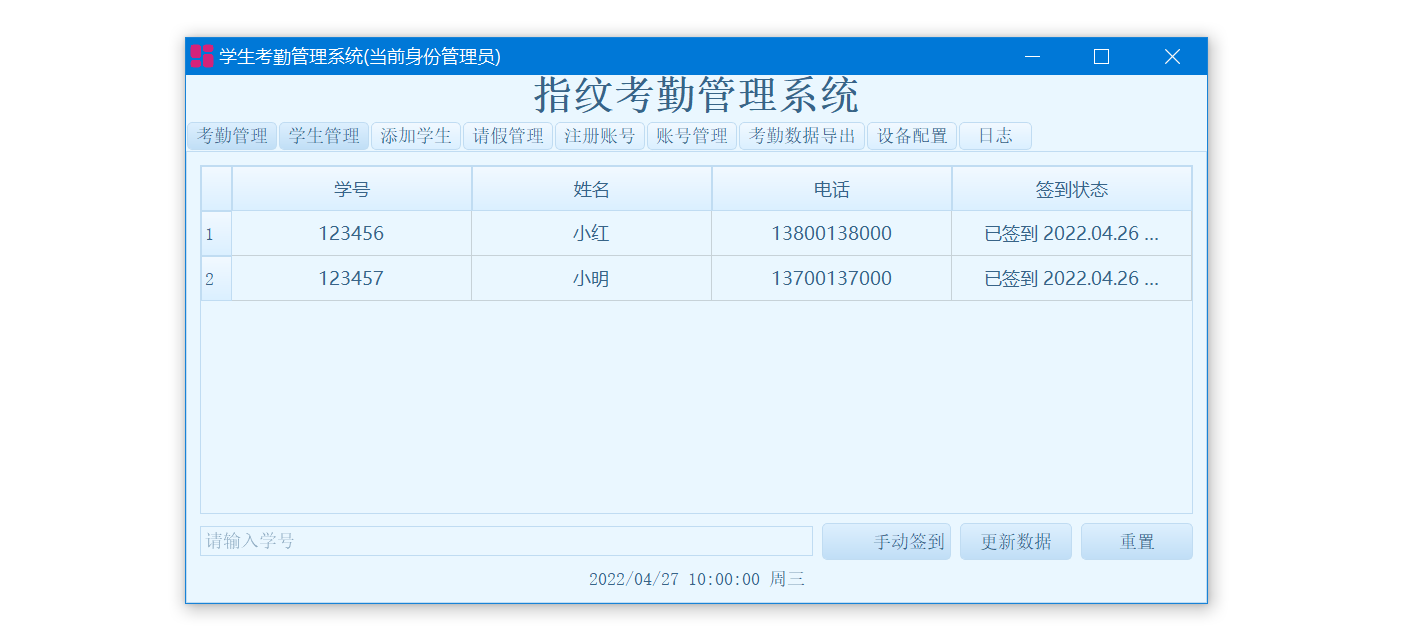This screenshot has height=643, width=1419.
Task: Go to 添加学生 tab
Action: [416, 136]
